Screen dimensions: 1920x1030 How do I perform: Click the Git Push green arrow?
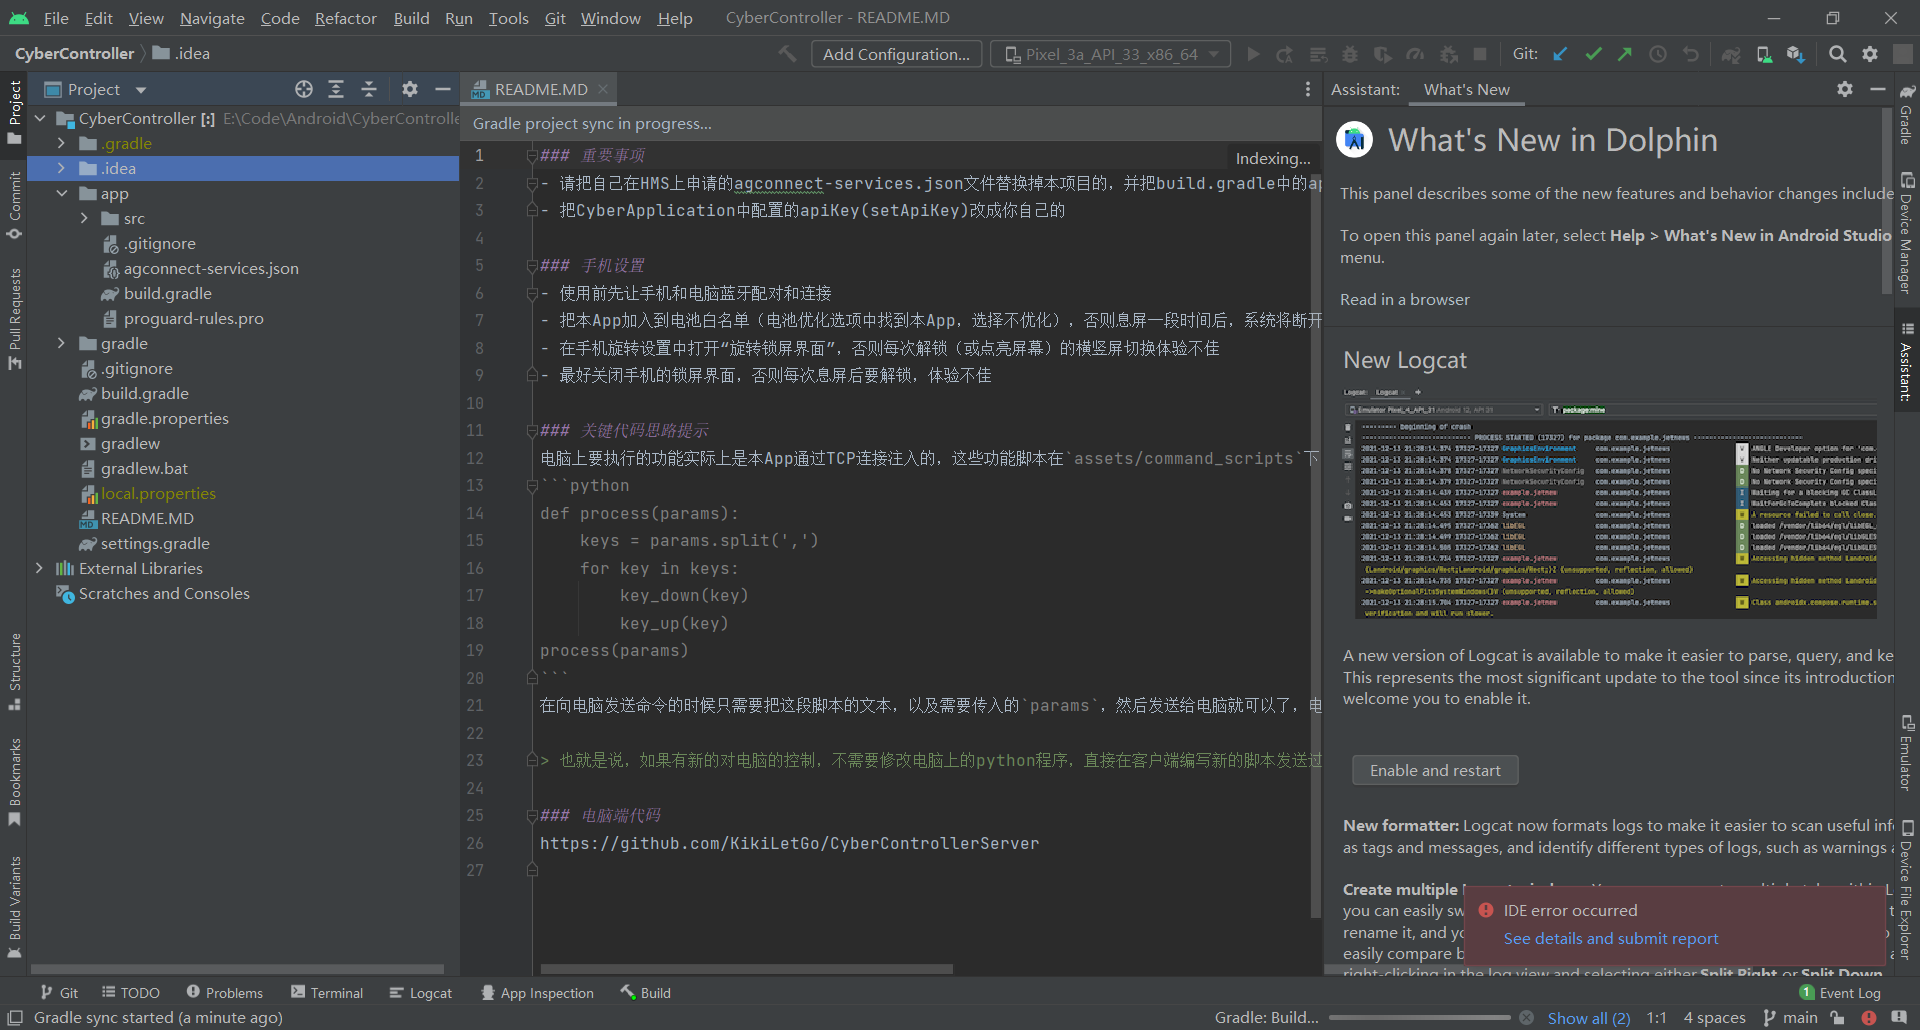pos(1625,54)
